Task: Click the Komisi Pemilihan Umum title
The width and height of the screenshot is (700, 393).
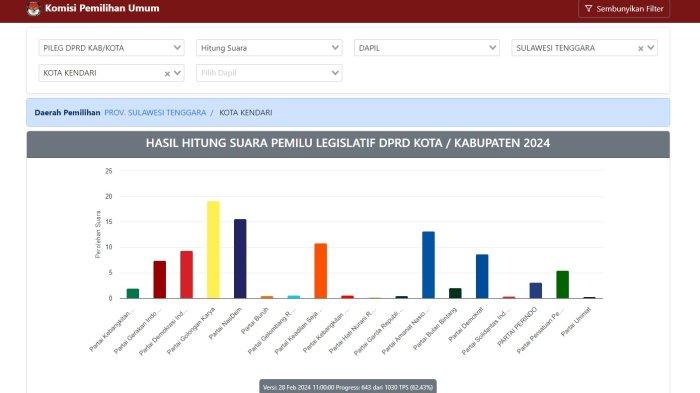Action: pos(102,8)
